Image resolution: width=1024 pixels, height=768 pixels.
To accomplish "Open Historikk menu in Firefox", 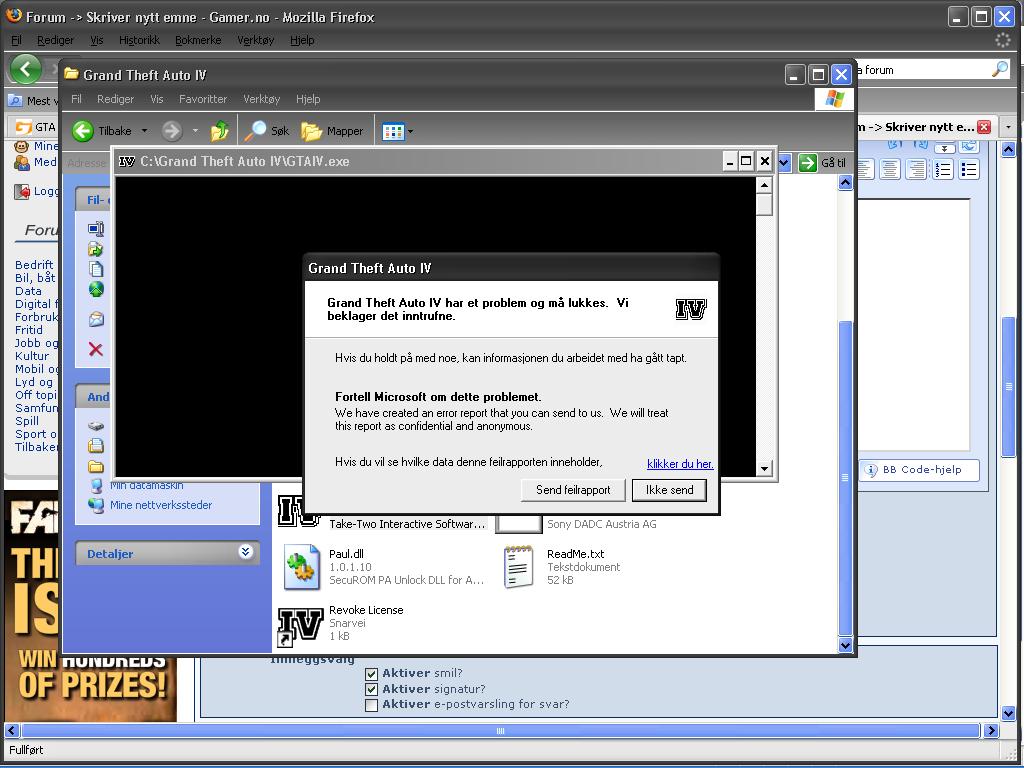I will click(x=139, y=40).
